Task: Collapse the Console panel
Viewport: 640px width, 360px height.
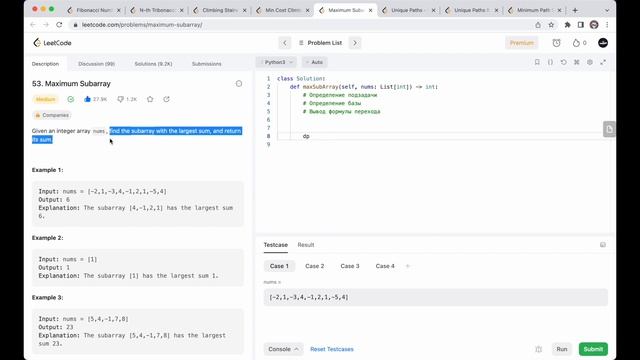Action: 283,349
